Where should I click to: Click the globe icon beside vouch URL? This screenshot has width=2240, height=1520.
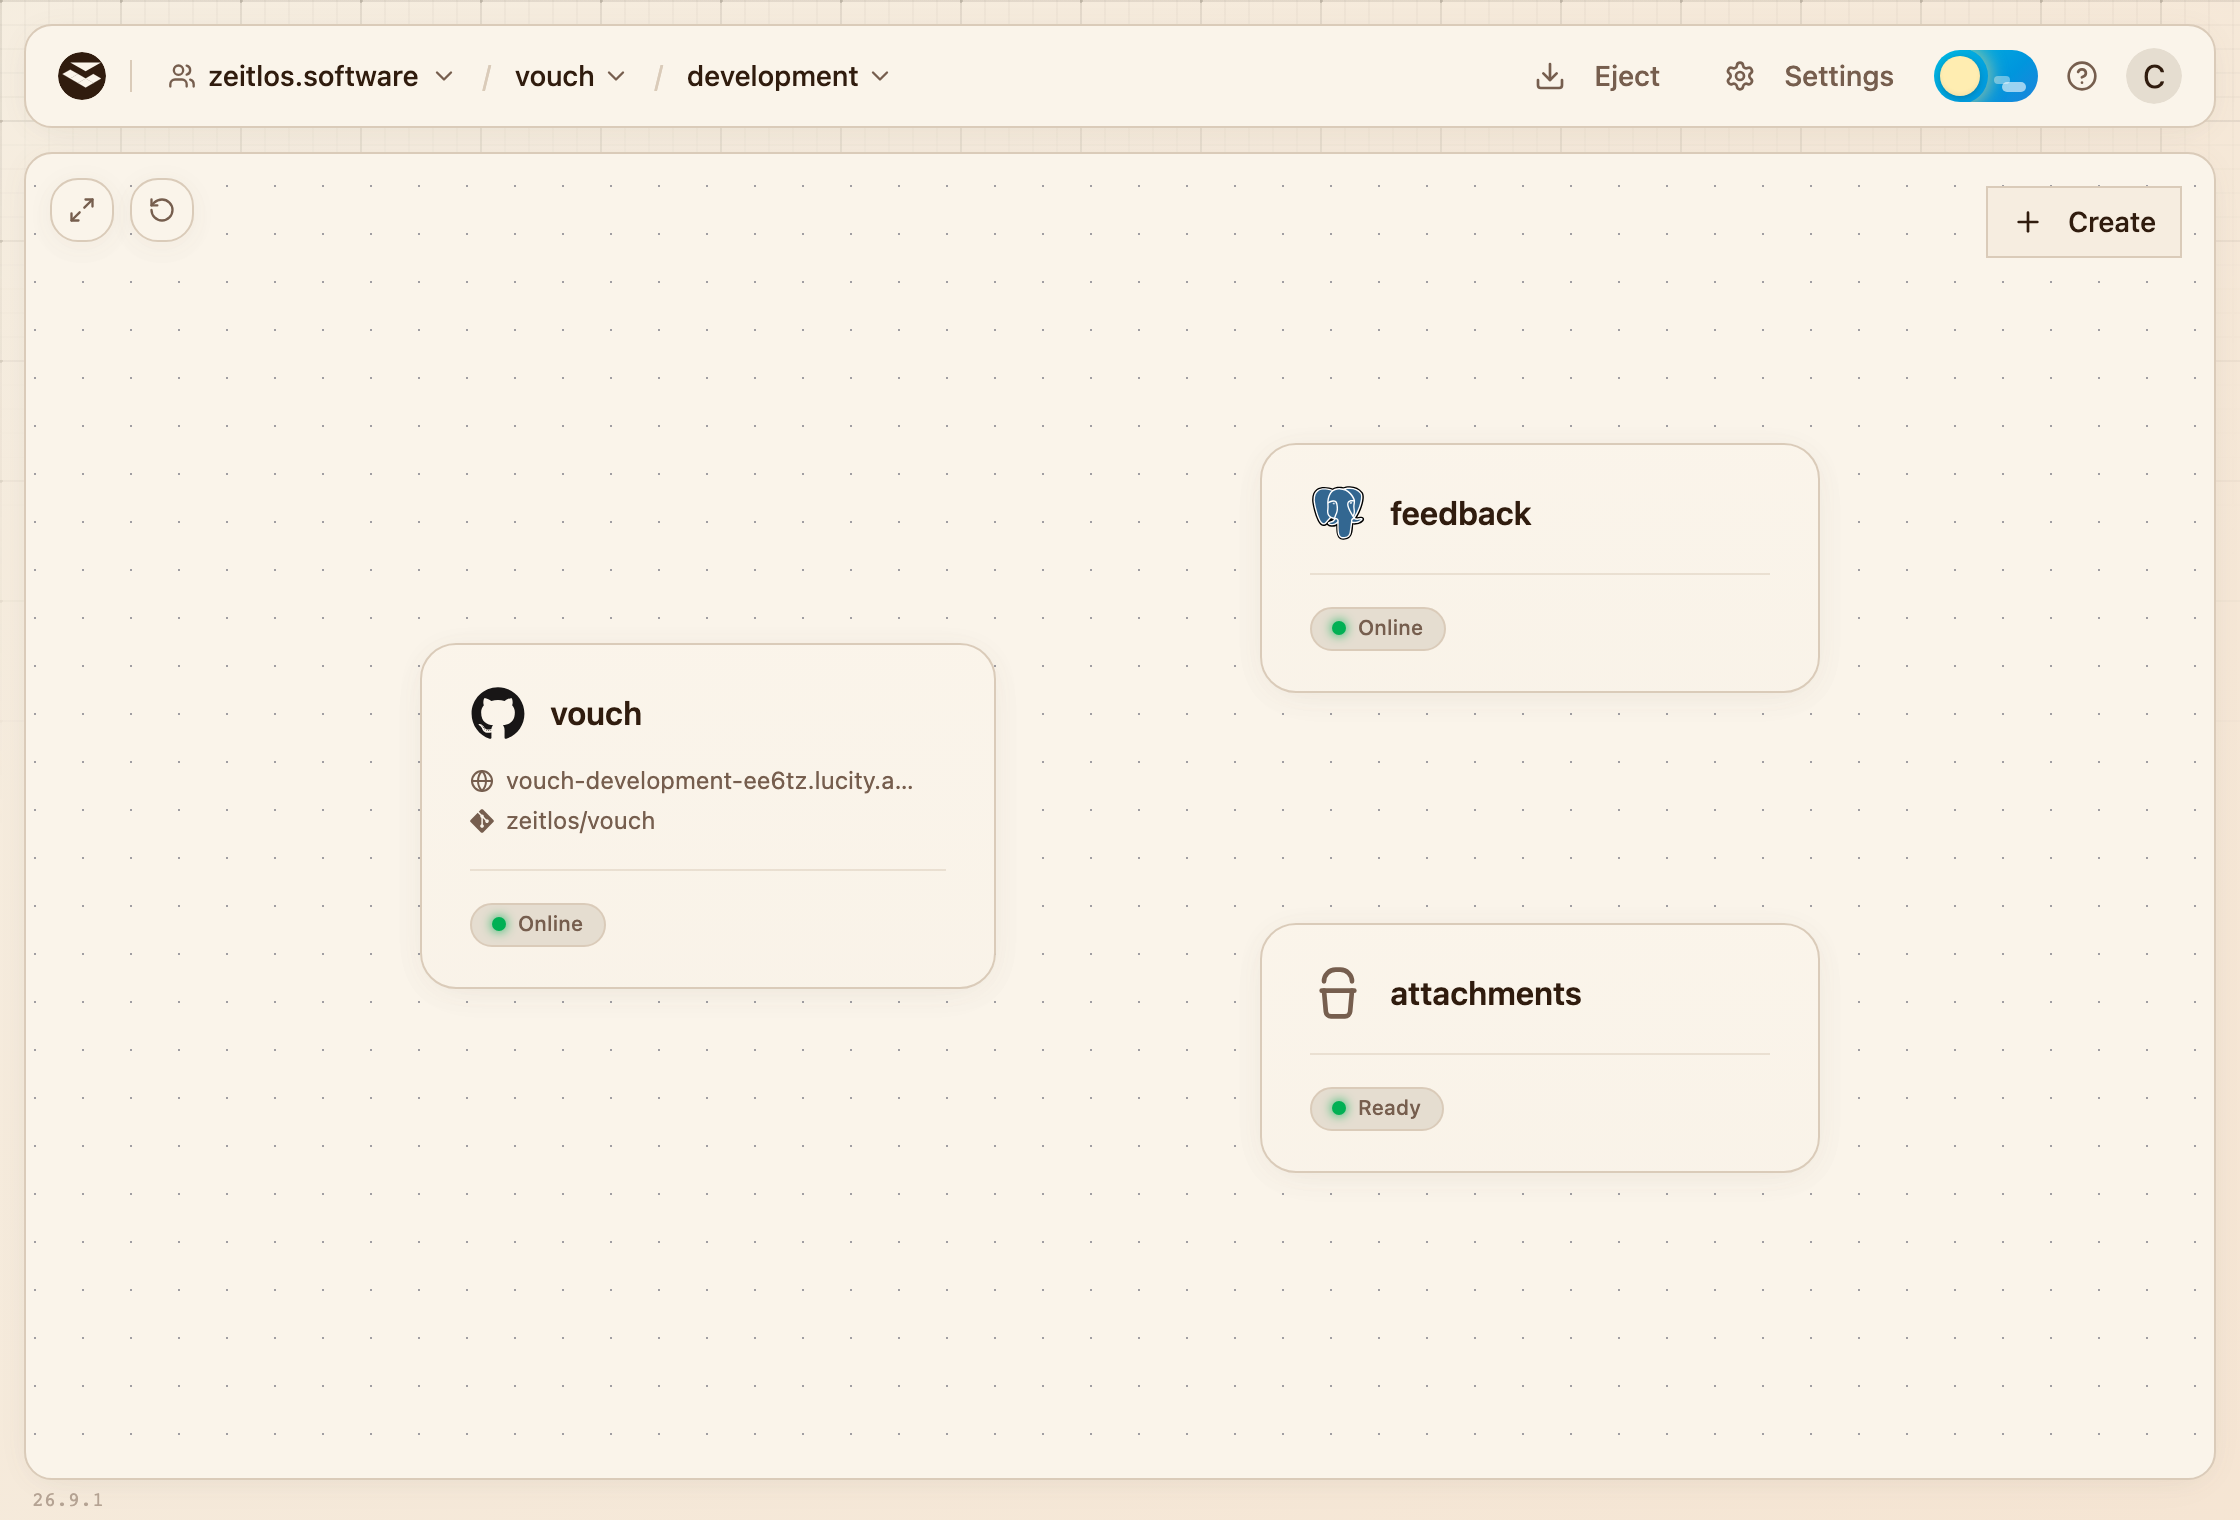[x=482, y=781]
